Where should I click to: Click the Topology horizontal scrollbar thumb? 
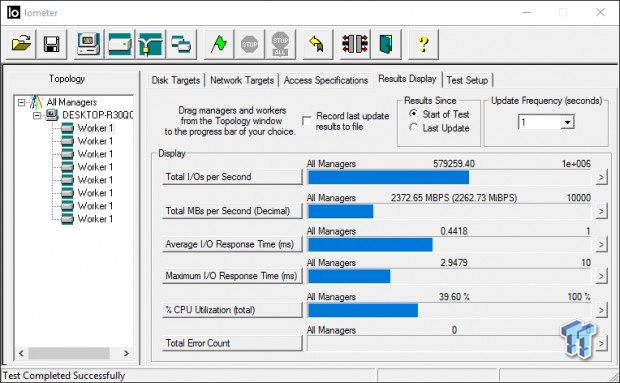click(69, 353)
